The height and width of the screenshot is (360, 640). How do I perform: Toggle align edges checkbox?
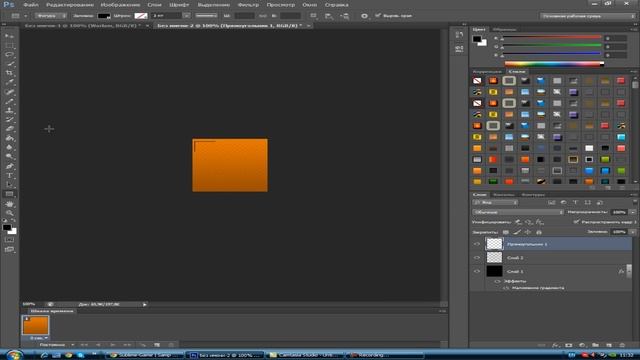(x=378, y=16)
